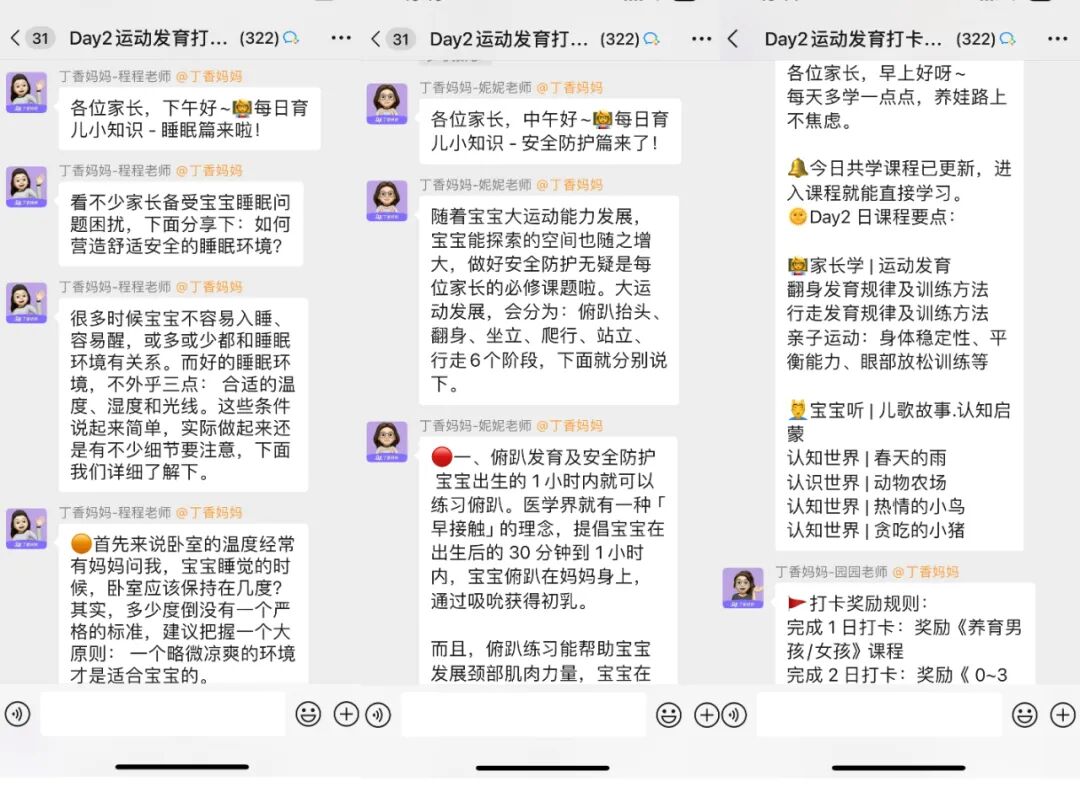
Task: Tap the earpiece icon beside (322) in 园园老师 chat
Action: pos(1007,39)
